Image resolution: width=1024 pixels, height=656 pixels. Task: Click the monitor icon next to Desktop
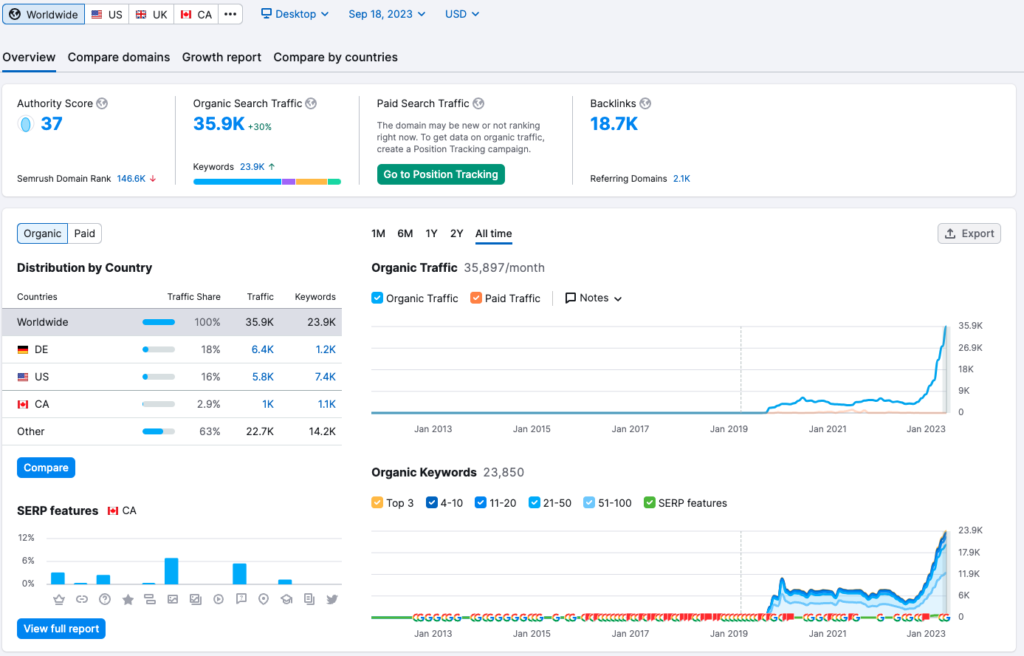266,14
